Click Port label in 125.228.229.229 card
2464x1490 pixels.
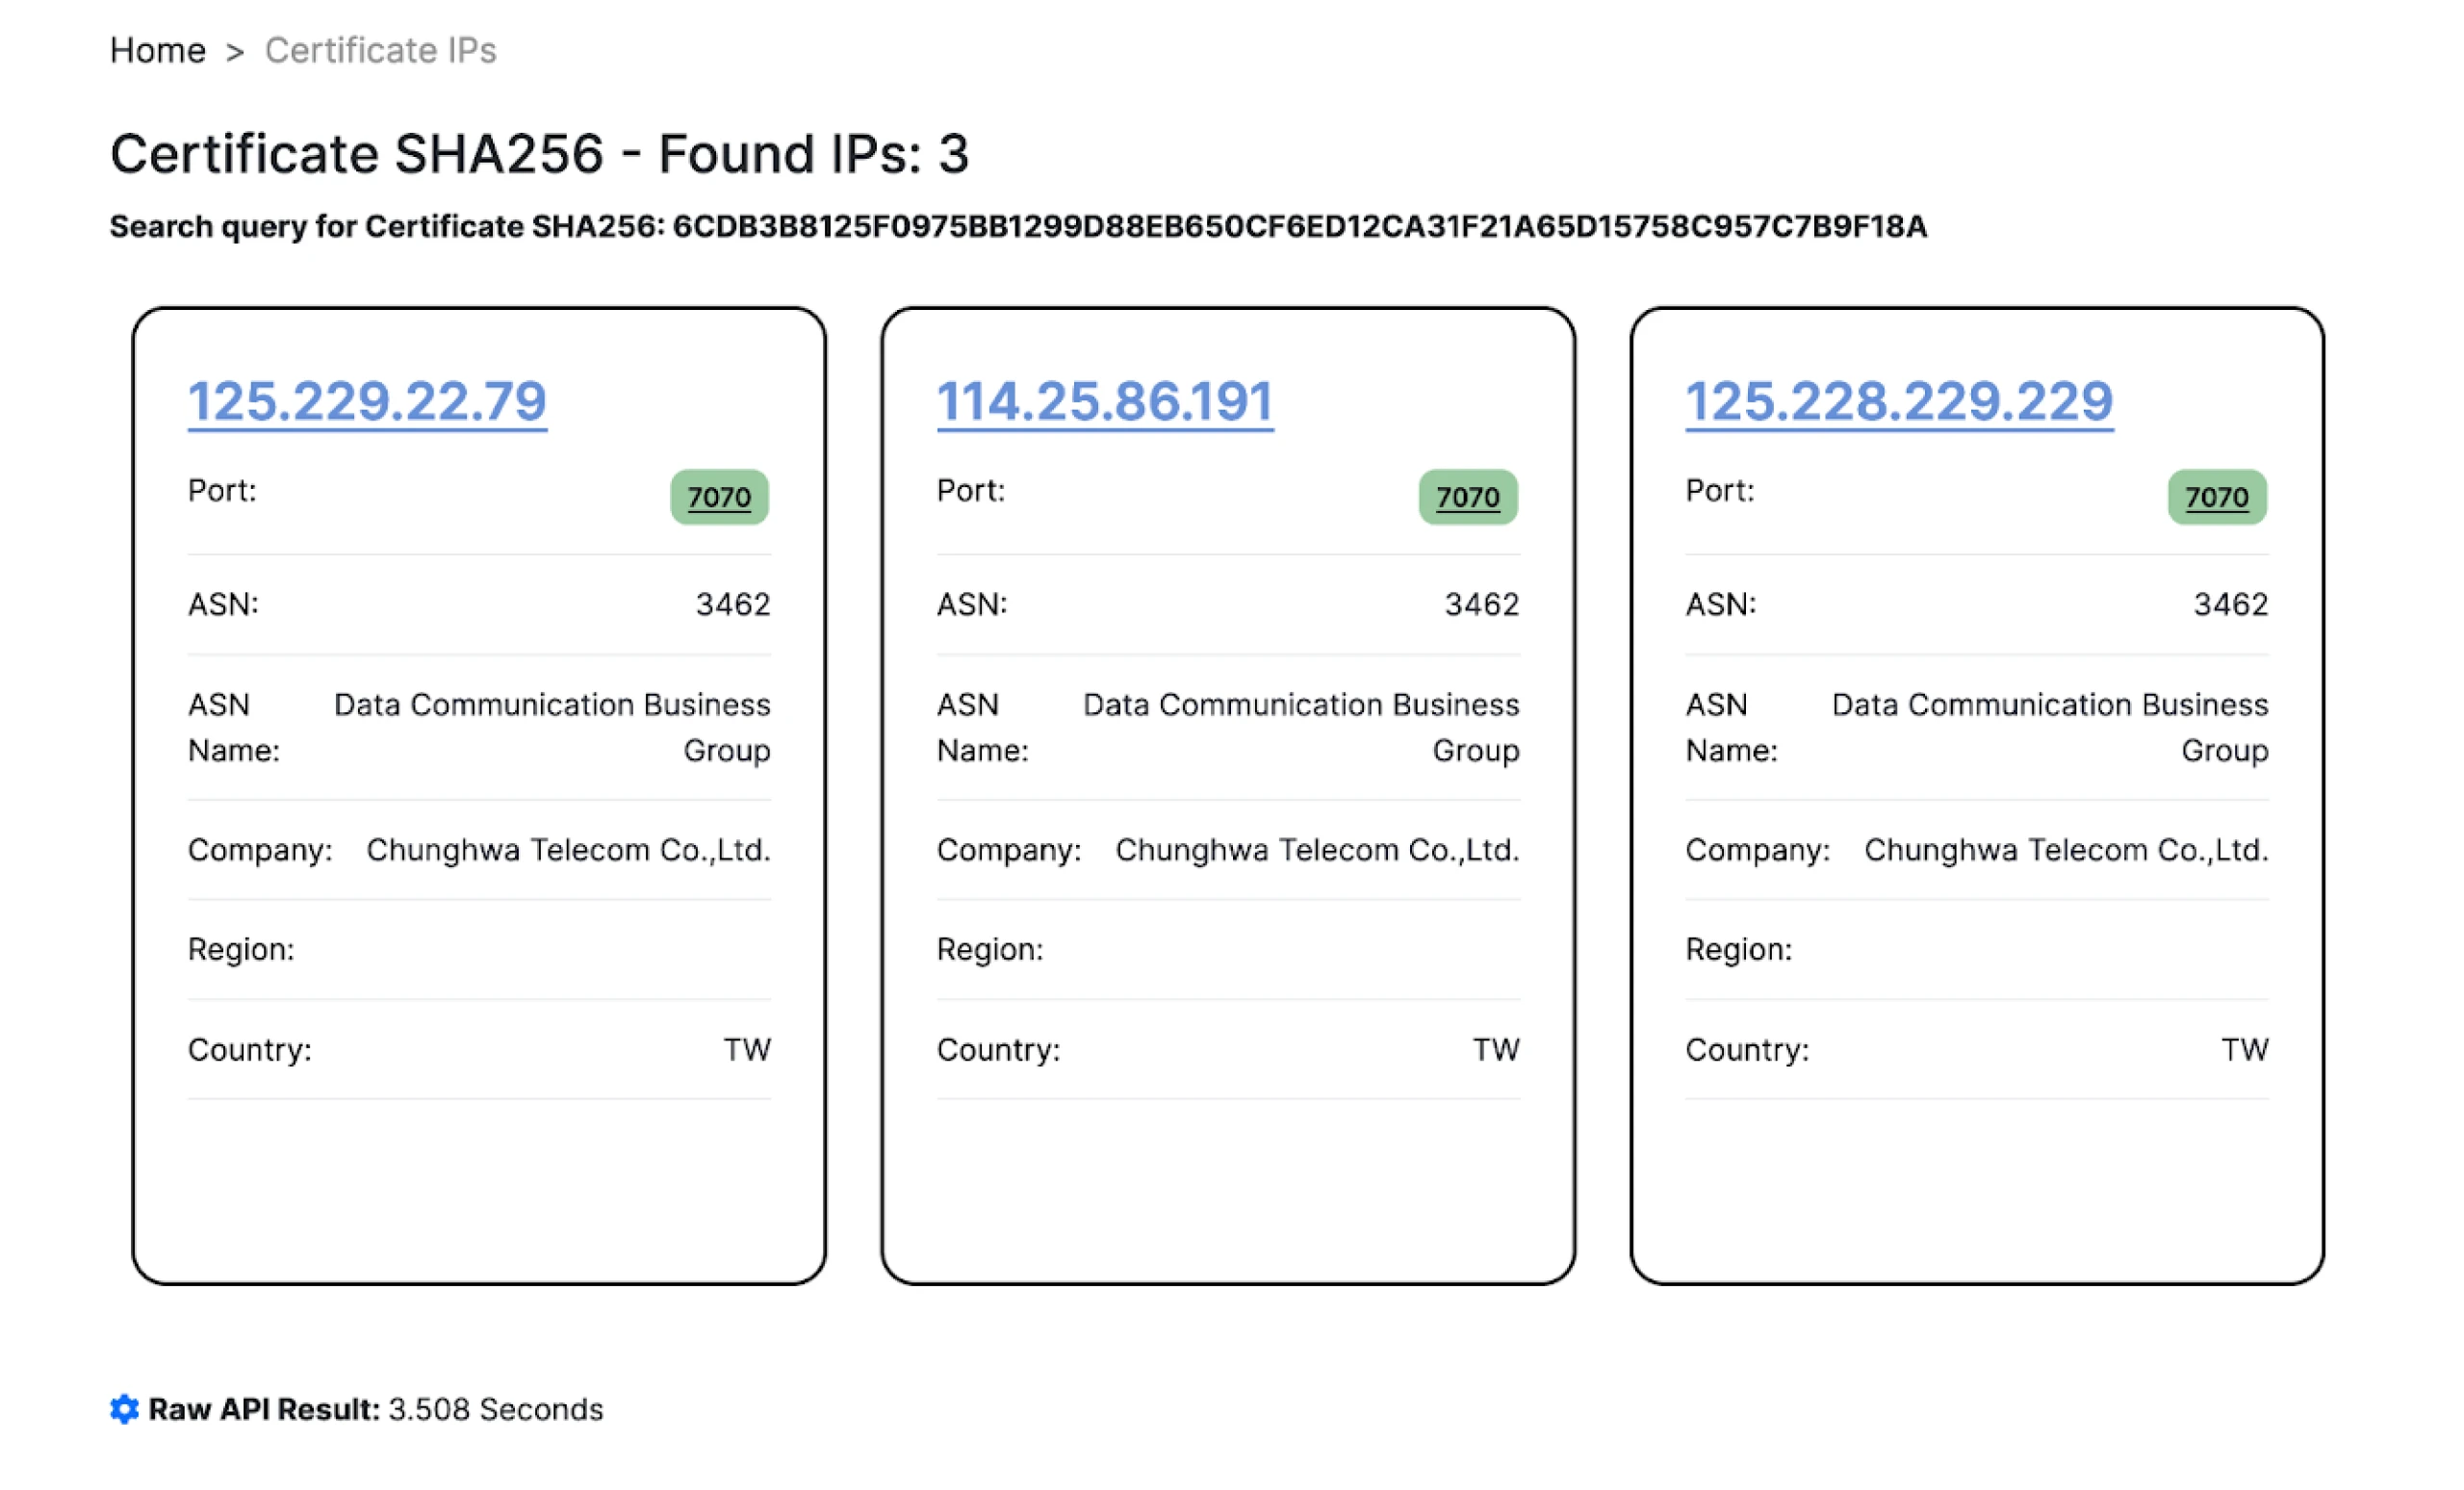click(1720, 490)
